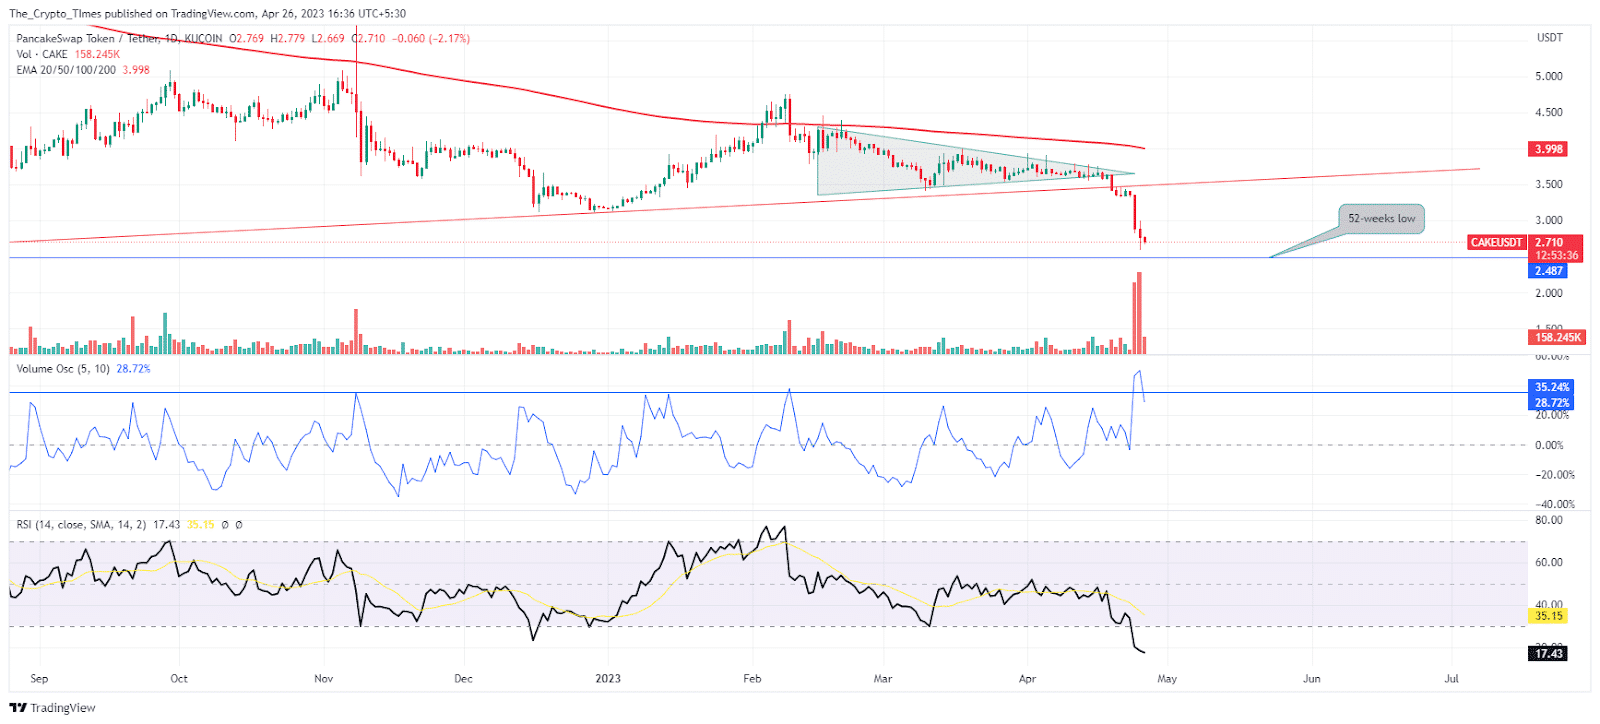Click the 'Oct' label on the time axis
The image size is (1600, 724).
pyautogui.click(x=179, y=678)
